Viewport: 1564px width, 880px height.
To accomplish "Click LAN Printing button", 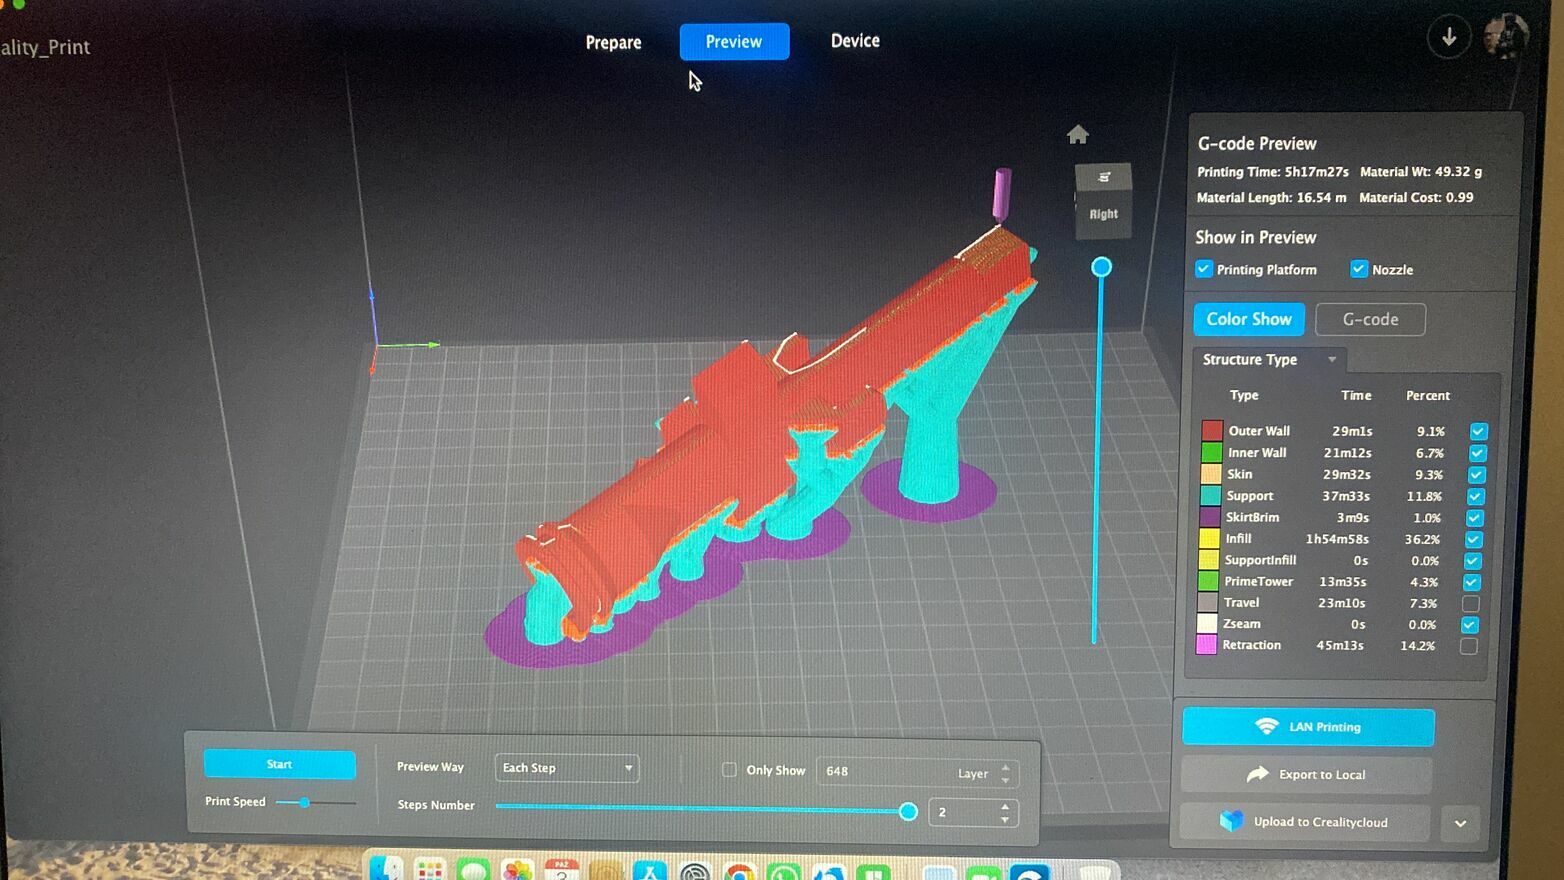I will pos(1308,727).
